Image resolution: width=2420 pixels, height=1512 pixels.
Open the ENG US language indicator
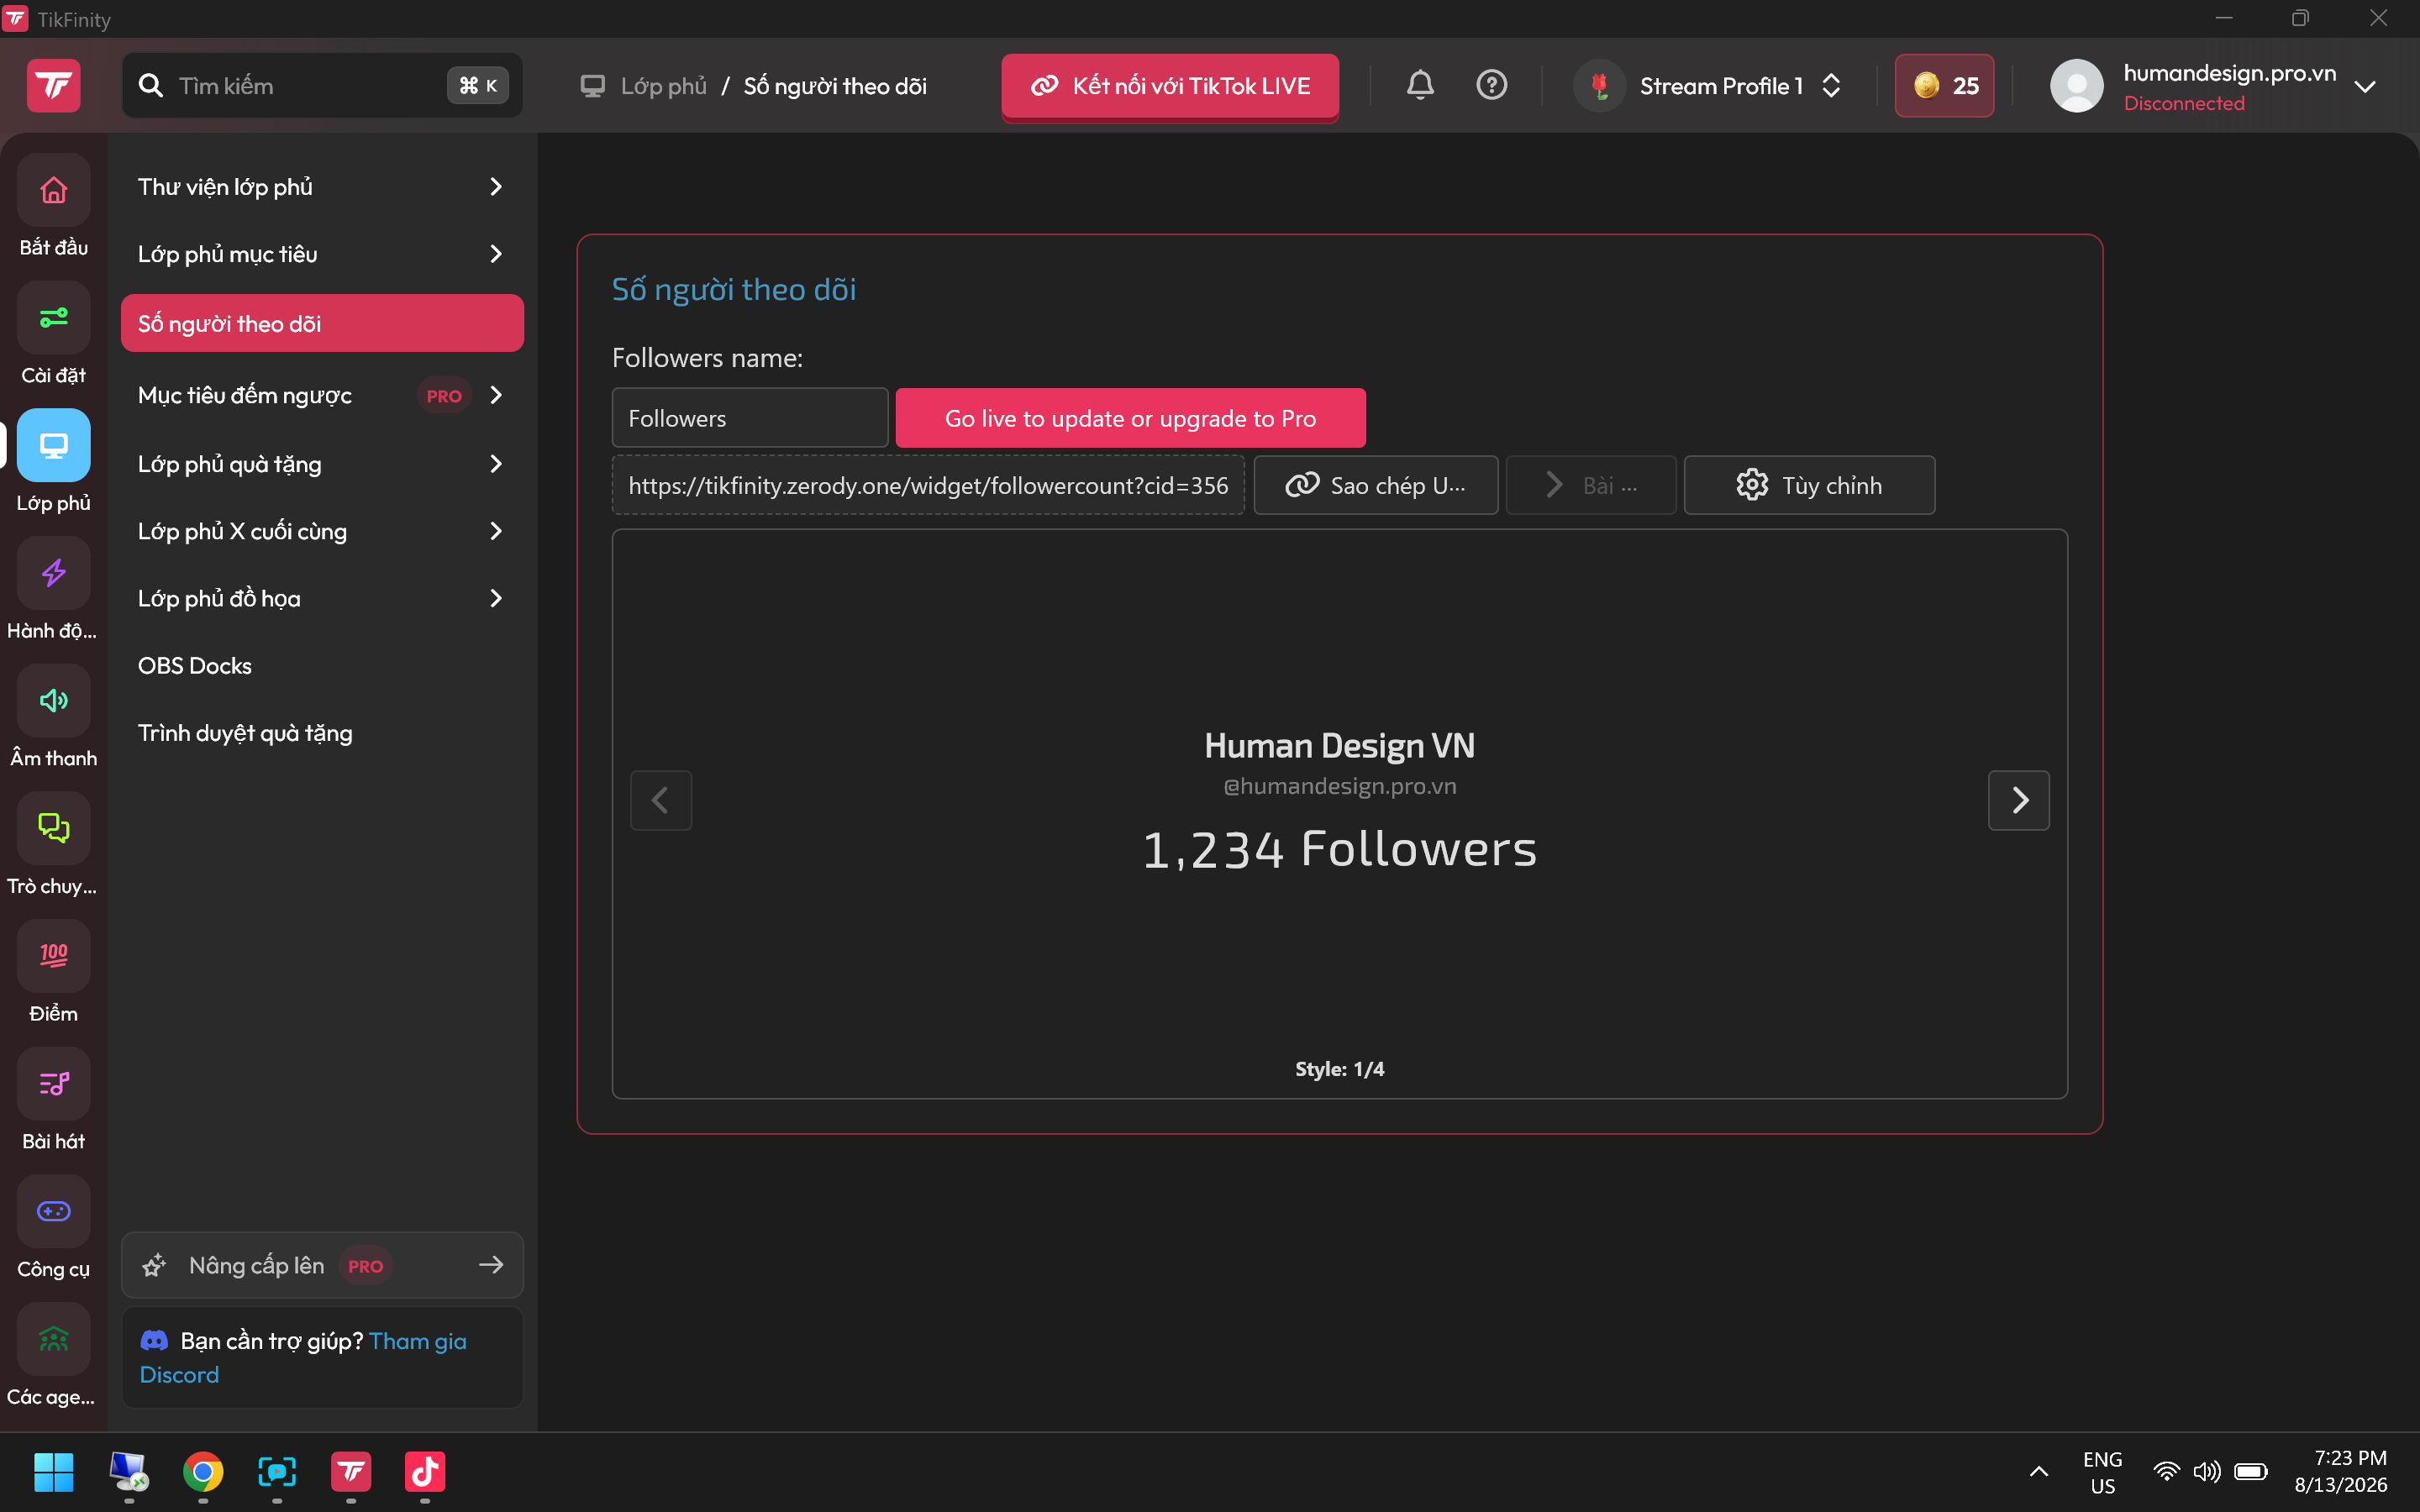coord(2102,1472)
